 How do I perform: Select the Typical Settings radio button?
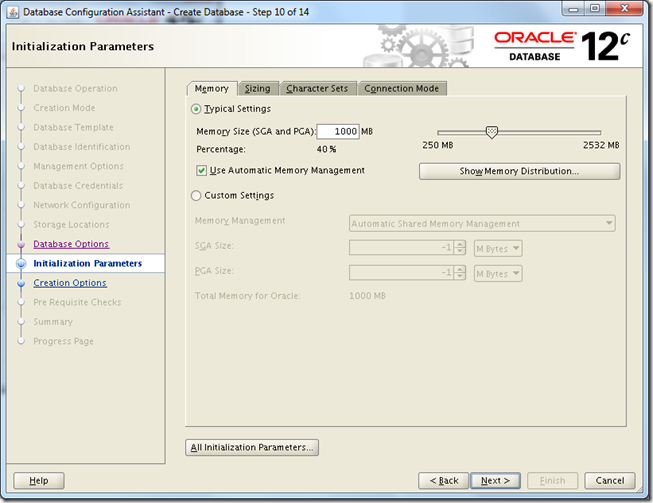pyautogui.click(x=196, y=109)
